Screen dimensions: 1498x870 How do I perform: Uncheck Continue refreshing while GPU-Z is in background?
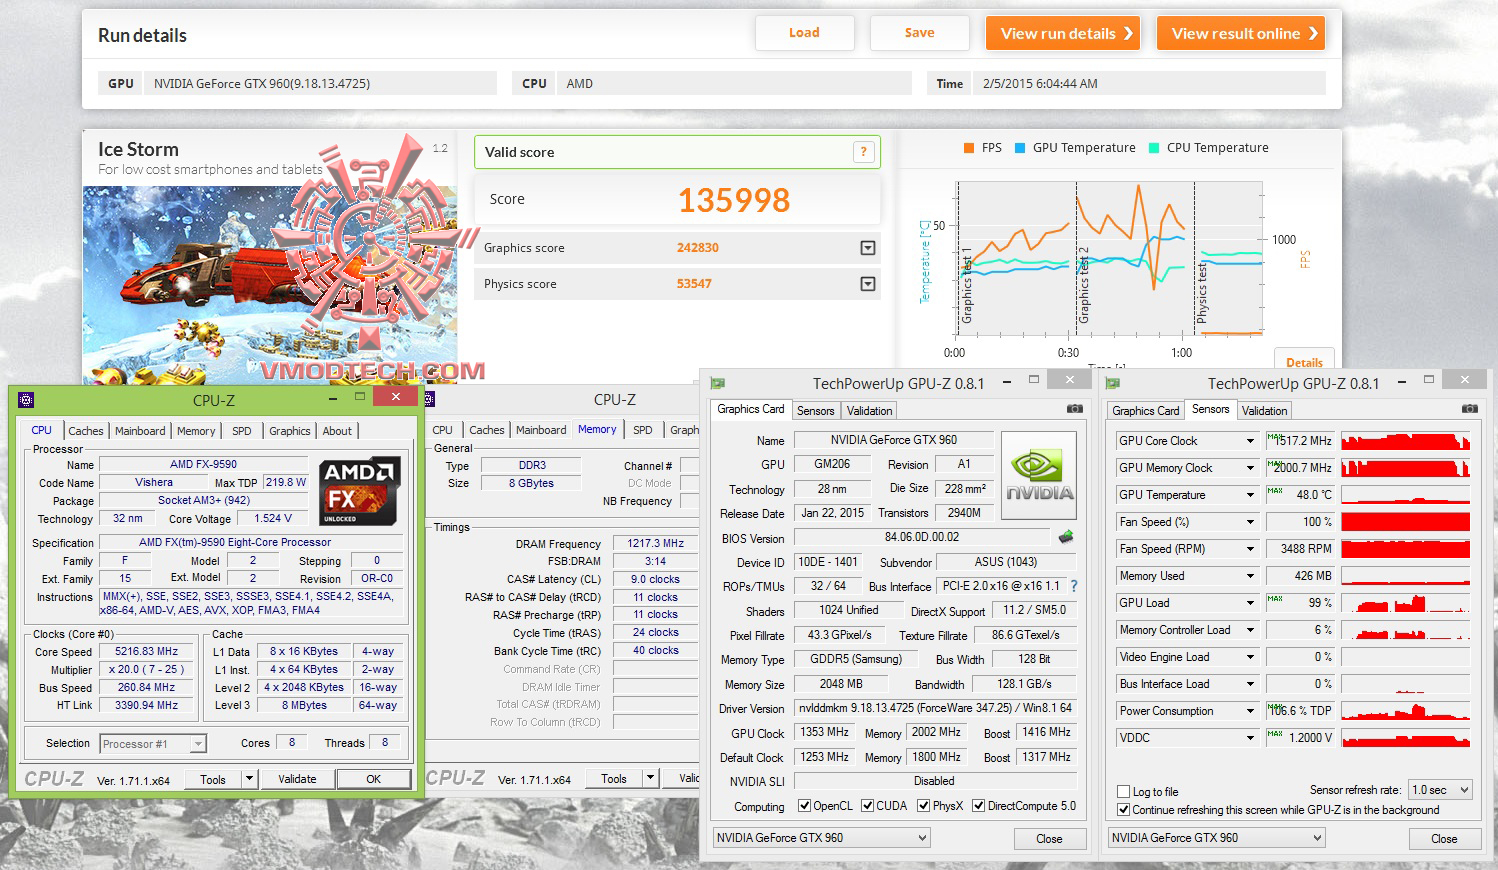(x=1124, y=810)
